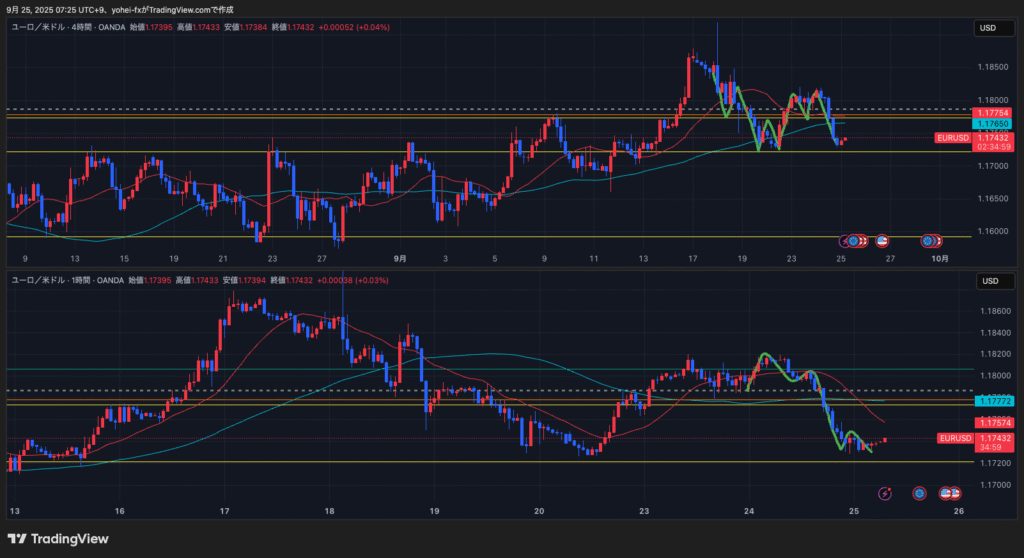Click date 18 on the lower time axis
This screenshot has height=558, width=1024.
pyautogui.click(x=329, y=511)
